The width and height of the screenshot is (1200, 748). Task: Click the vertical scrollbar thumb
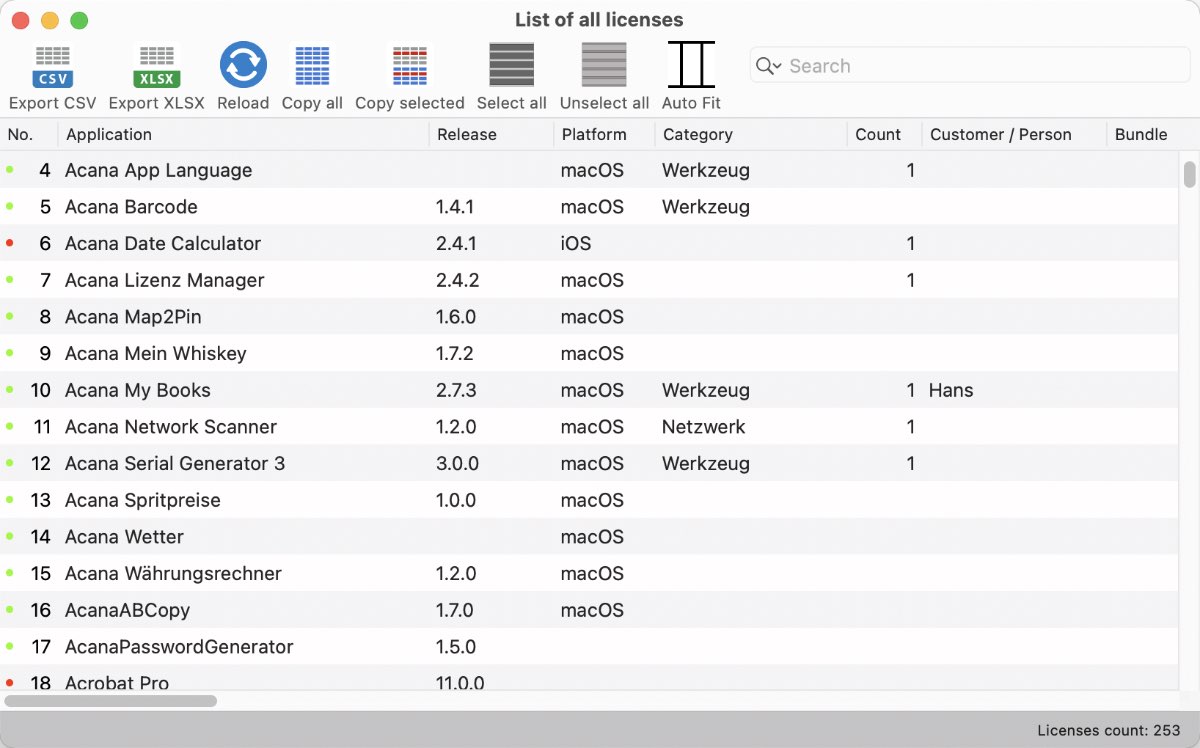point(1190,174)
